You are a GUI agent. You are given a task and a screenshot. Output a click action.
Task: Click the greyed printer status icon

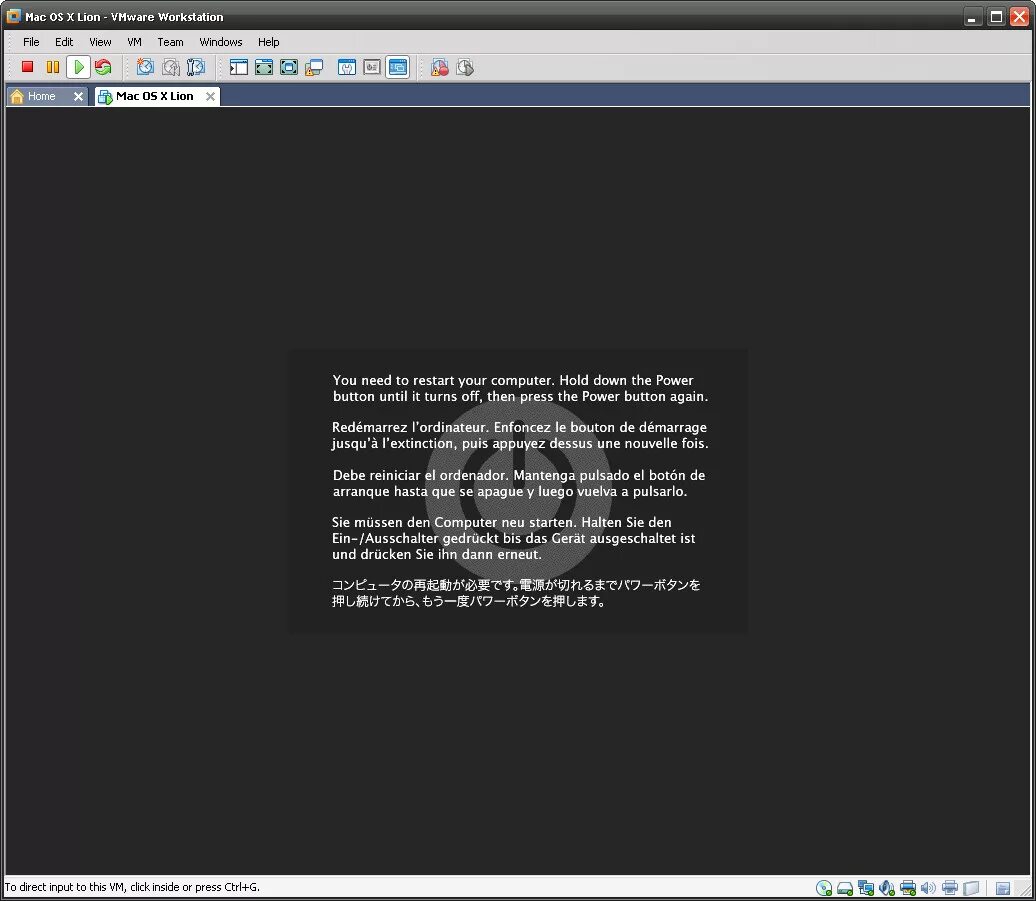pos(950,887)
